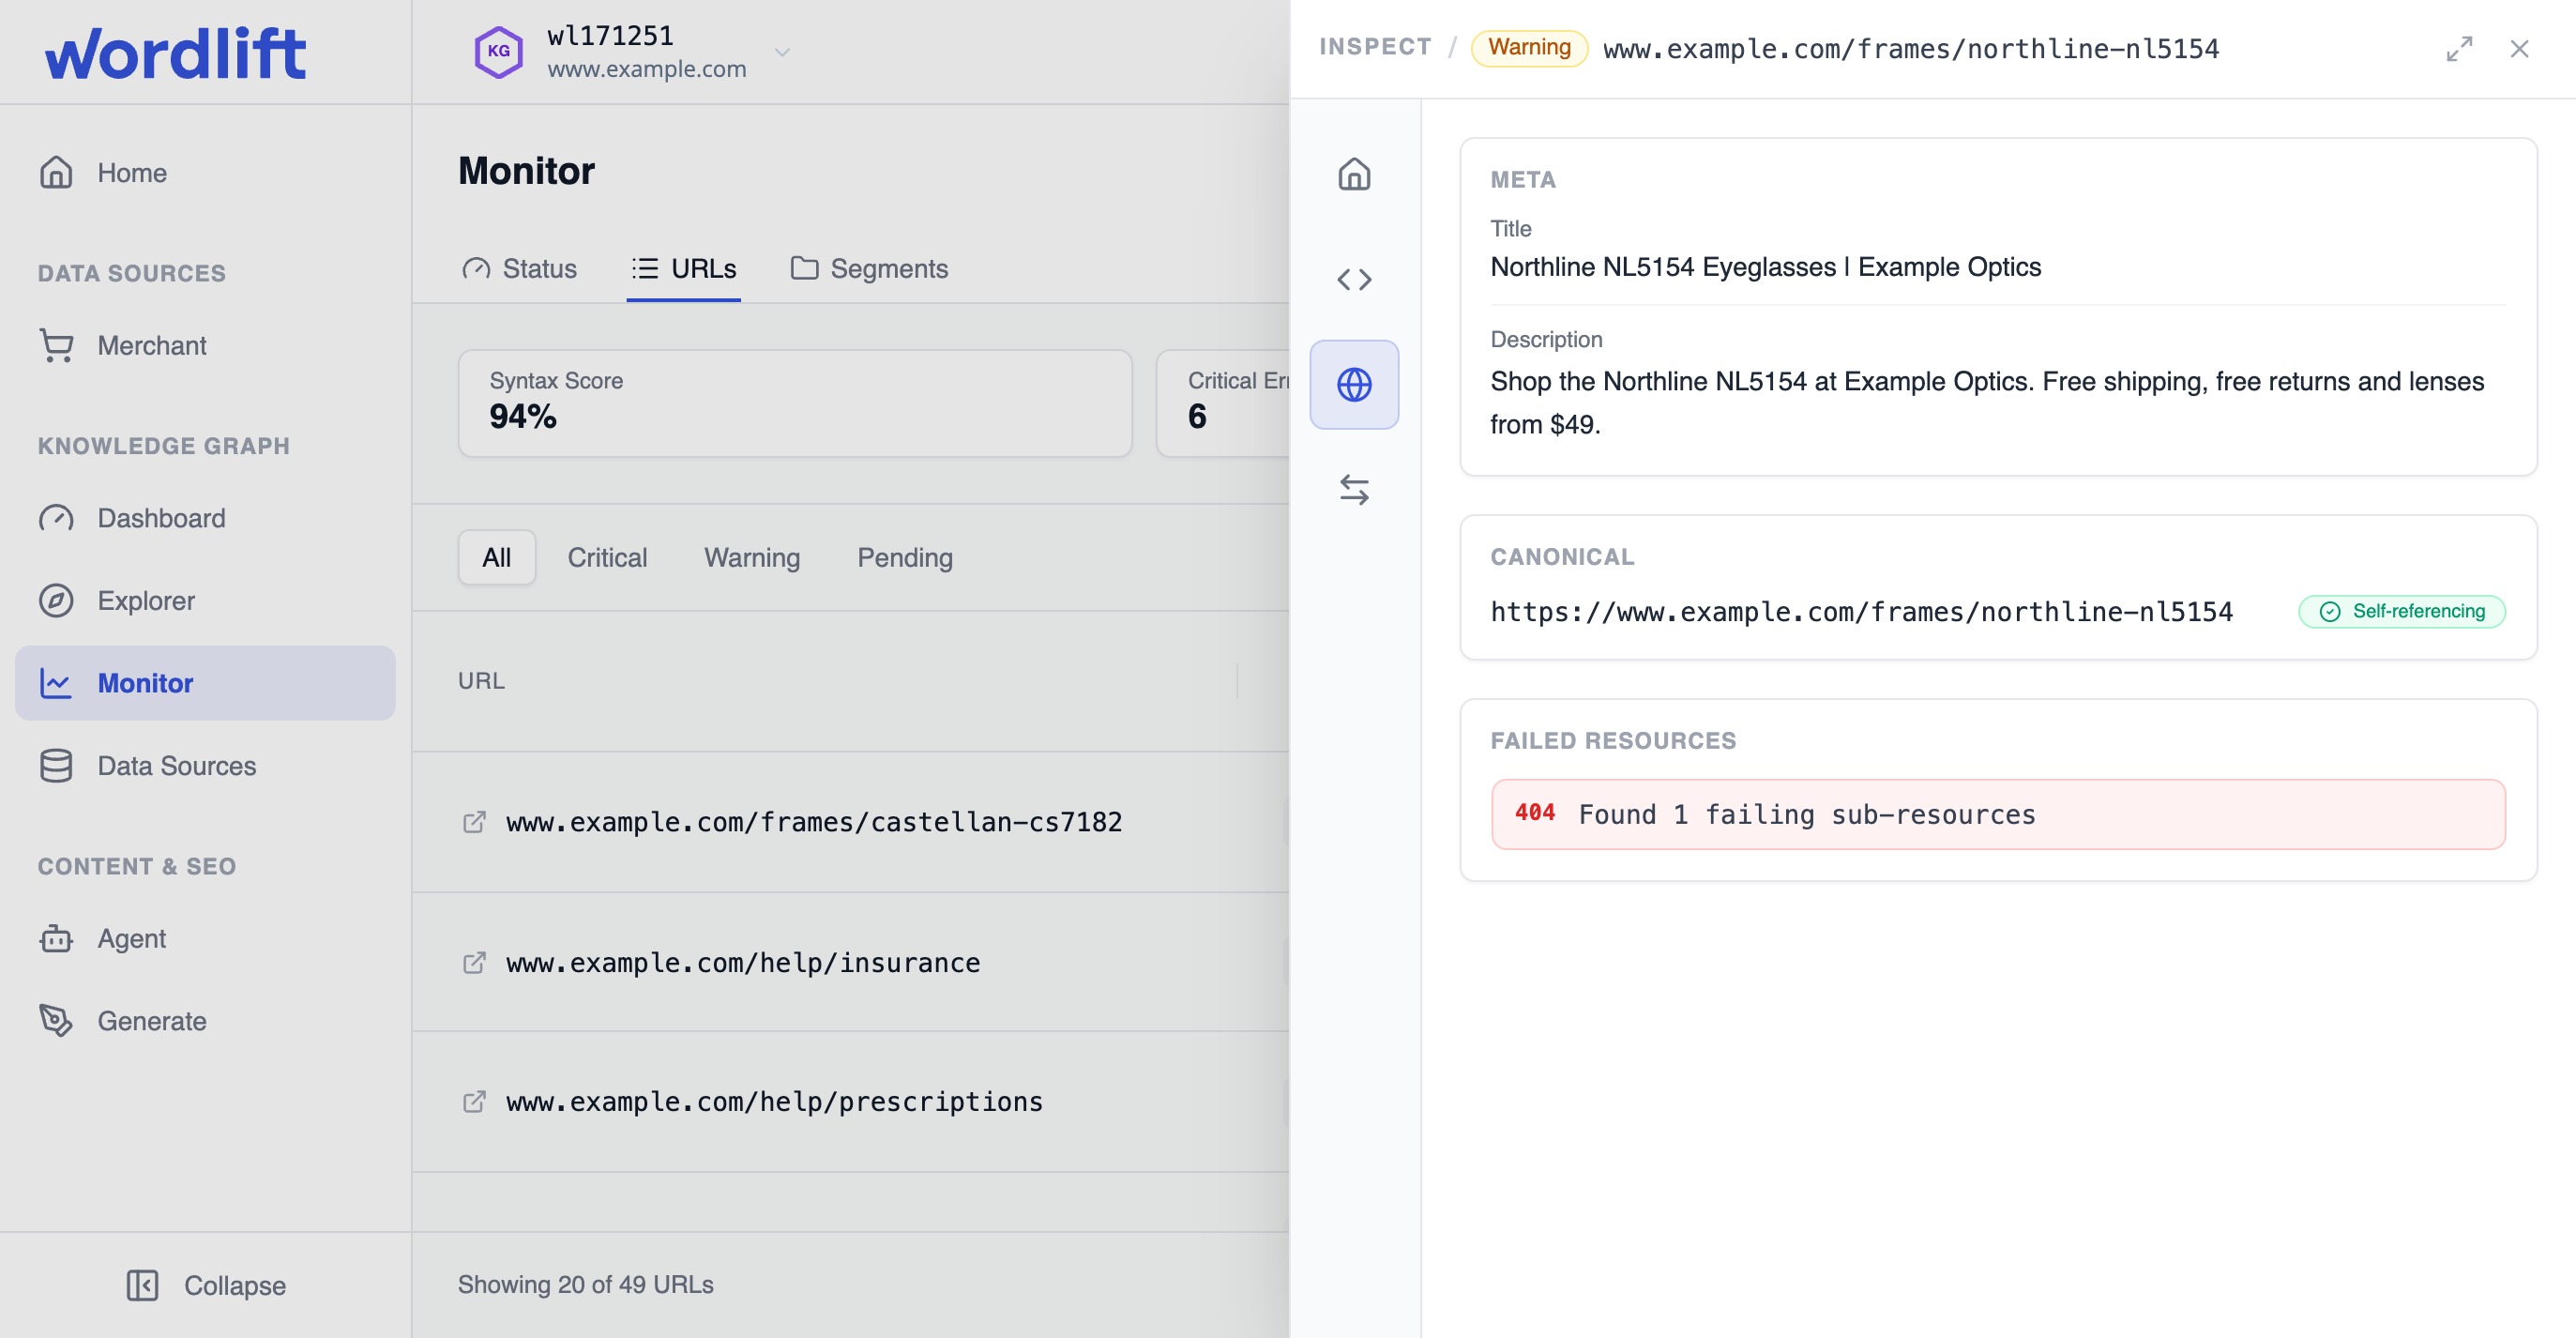
Task: Click the Self-referencing canonical badge
Action: coord(2401,611)
